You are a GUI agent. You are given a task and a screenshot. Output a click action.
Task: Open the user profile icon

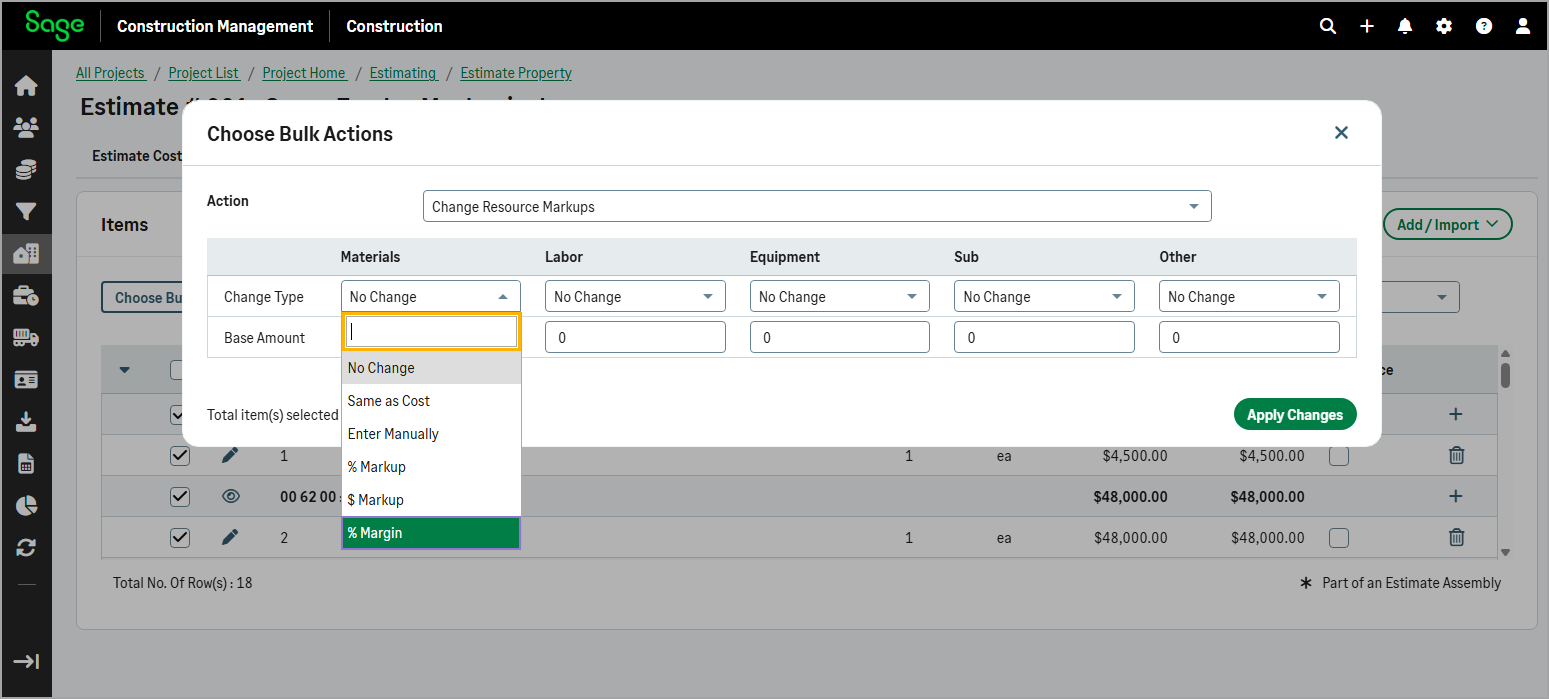[x=1523, y=26]
